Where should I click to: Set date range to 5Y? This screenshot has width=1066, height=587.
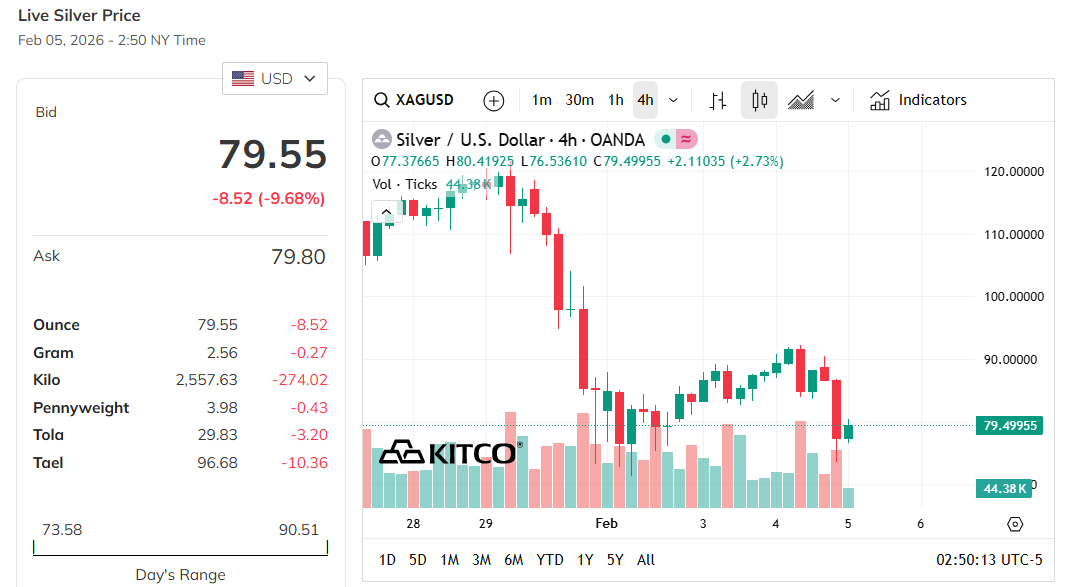click(614, 560)
